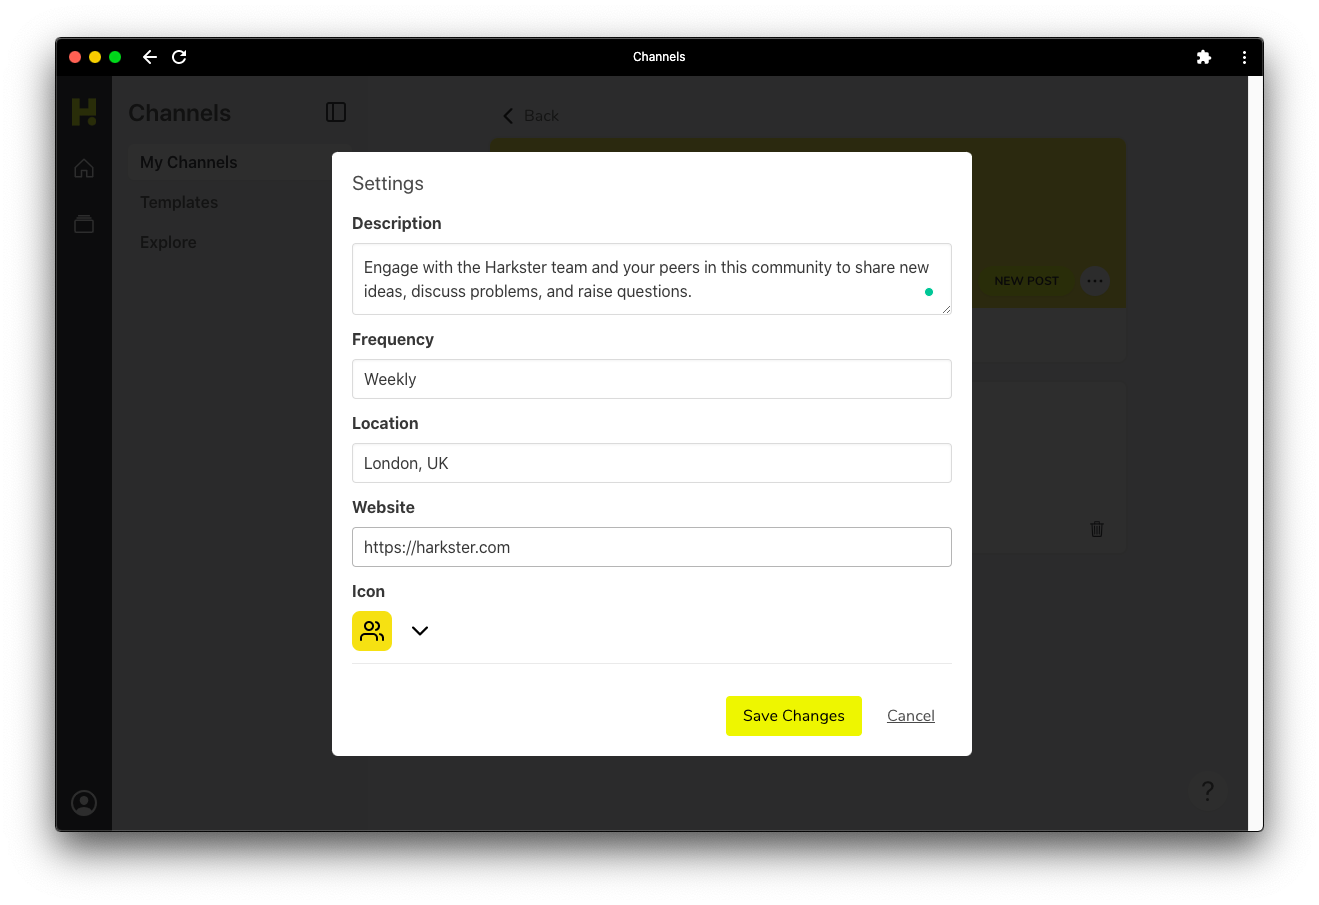Click the help question mark icon

[1207, 791]
